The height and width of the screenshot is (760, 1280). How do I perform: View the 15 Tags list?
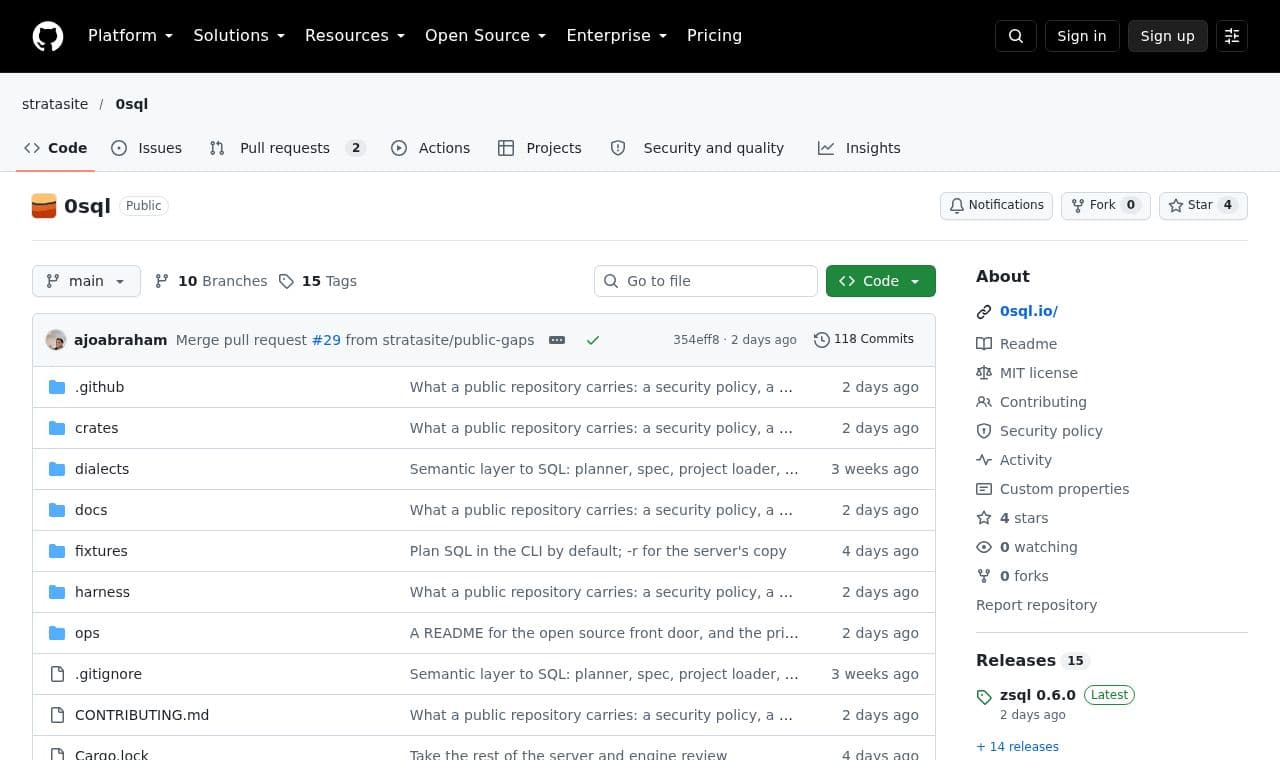(x=318, y=281)
